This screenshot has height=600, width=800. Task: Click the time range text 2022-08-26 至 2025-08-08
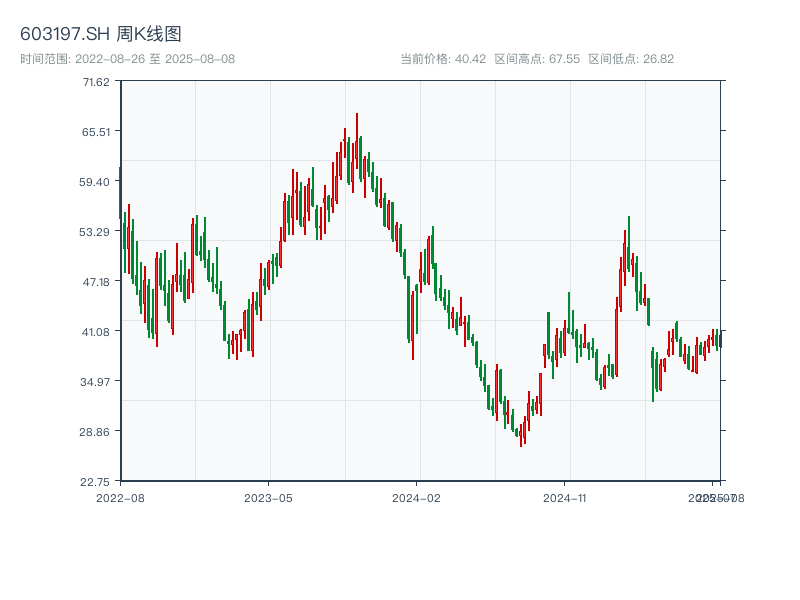point(155,59)
